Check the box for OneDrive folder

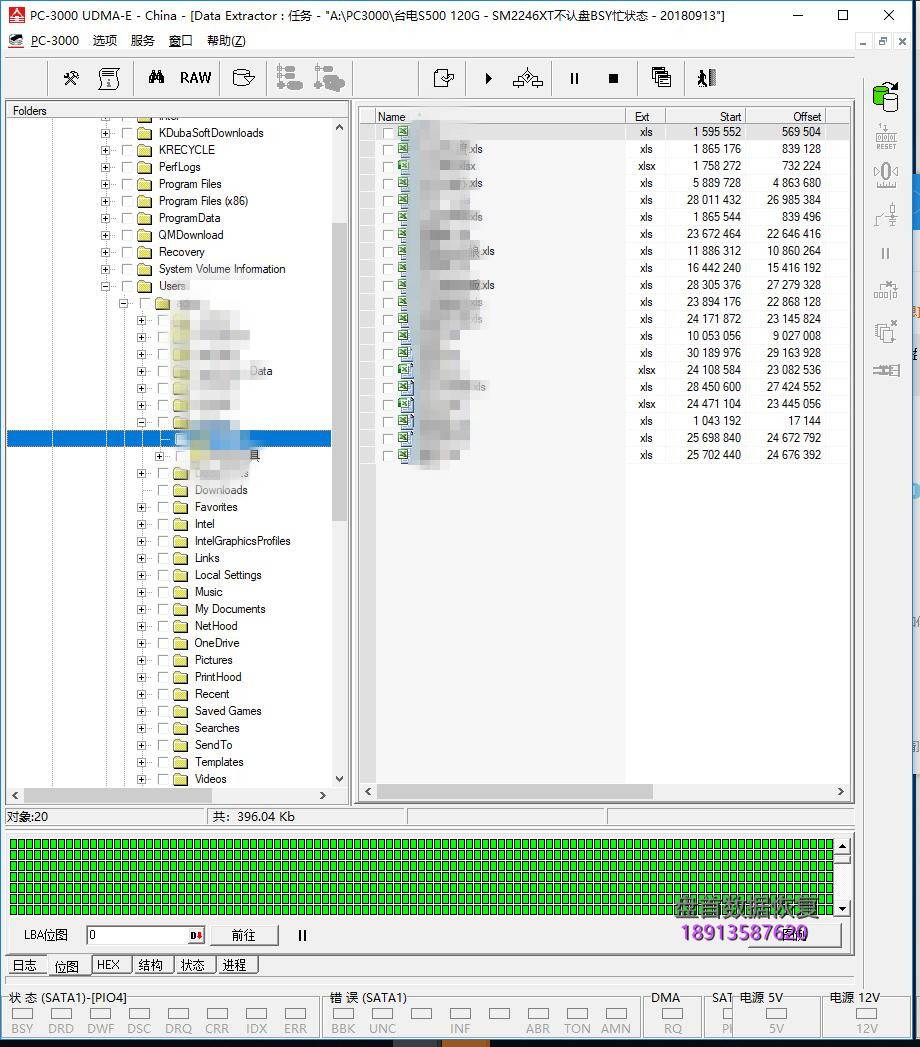pos(163,643)
